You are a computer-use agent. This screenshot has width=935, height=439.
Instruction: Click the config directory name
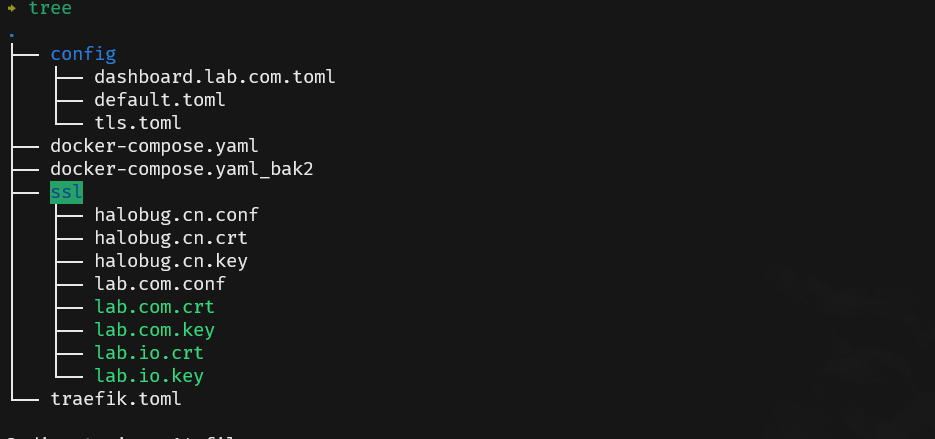83,54
